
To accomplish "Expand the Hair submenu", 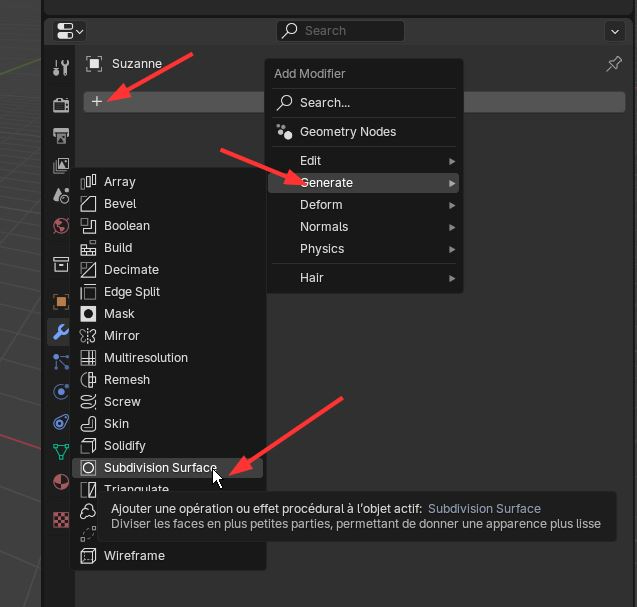I will click(364, 278).
